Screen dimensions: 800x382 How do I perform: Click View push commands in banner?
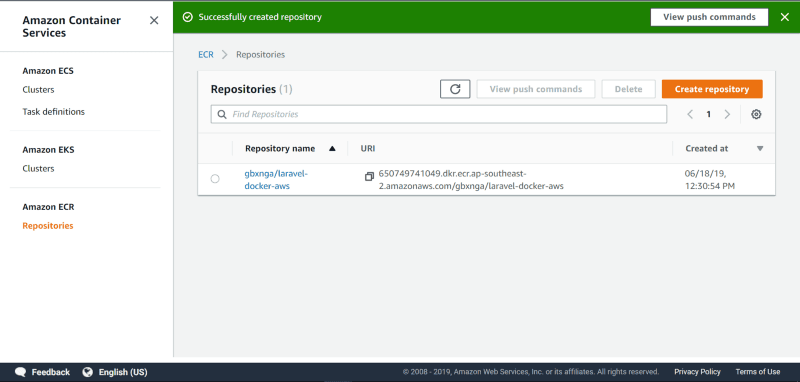tap(709, 17)
